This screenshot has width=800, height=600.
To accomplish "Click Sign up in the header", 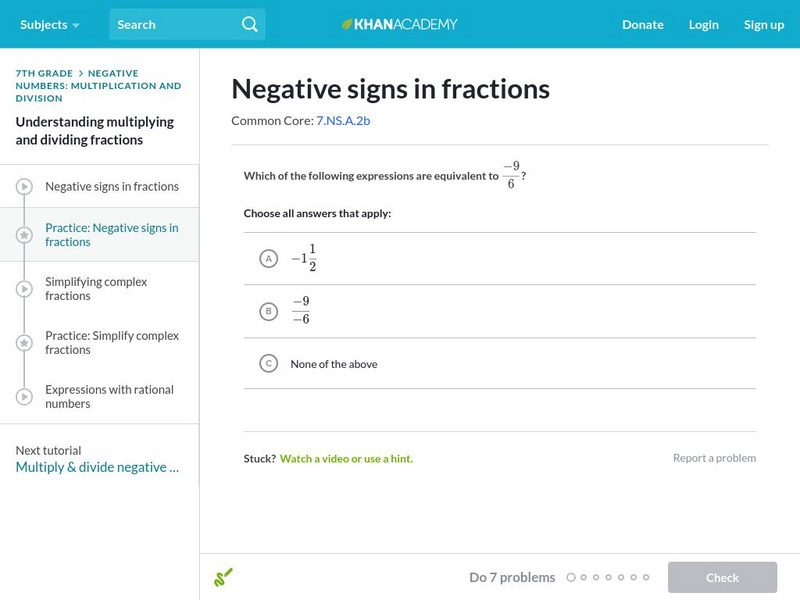I will [763, 24].
